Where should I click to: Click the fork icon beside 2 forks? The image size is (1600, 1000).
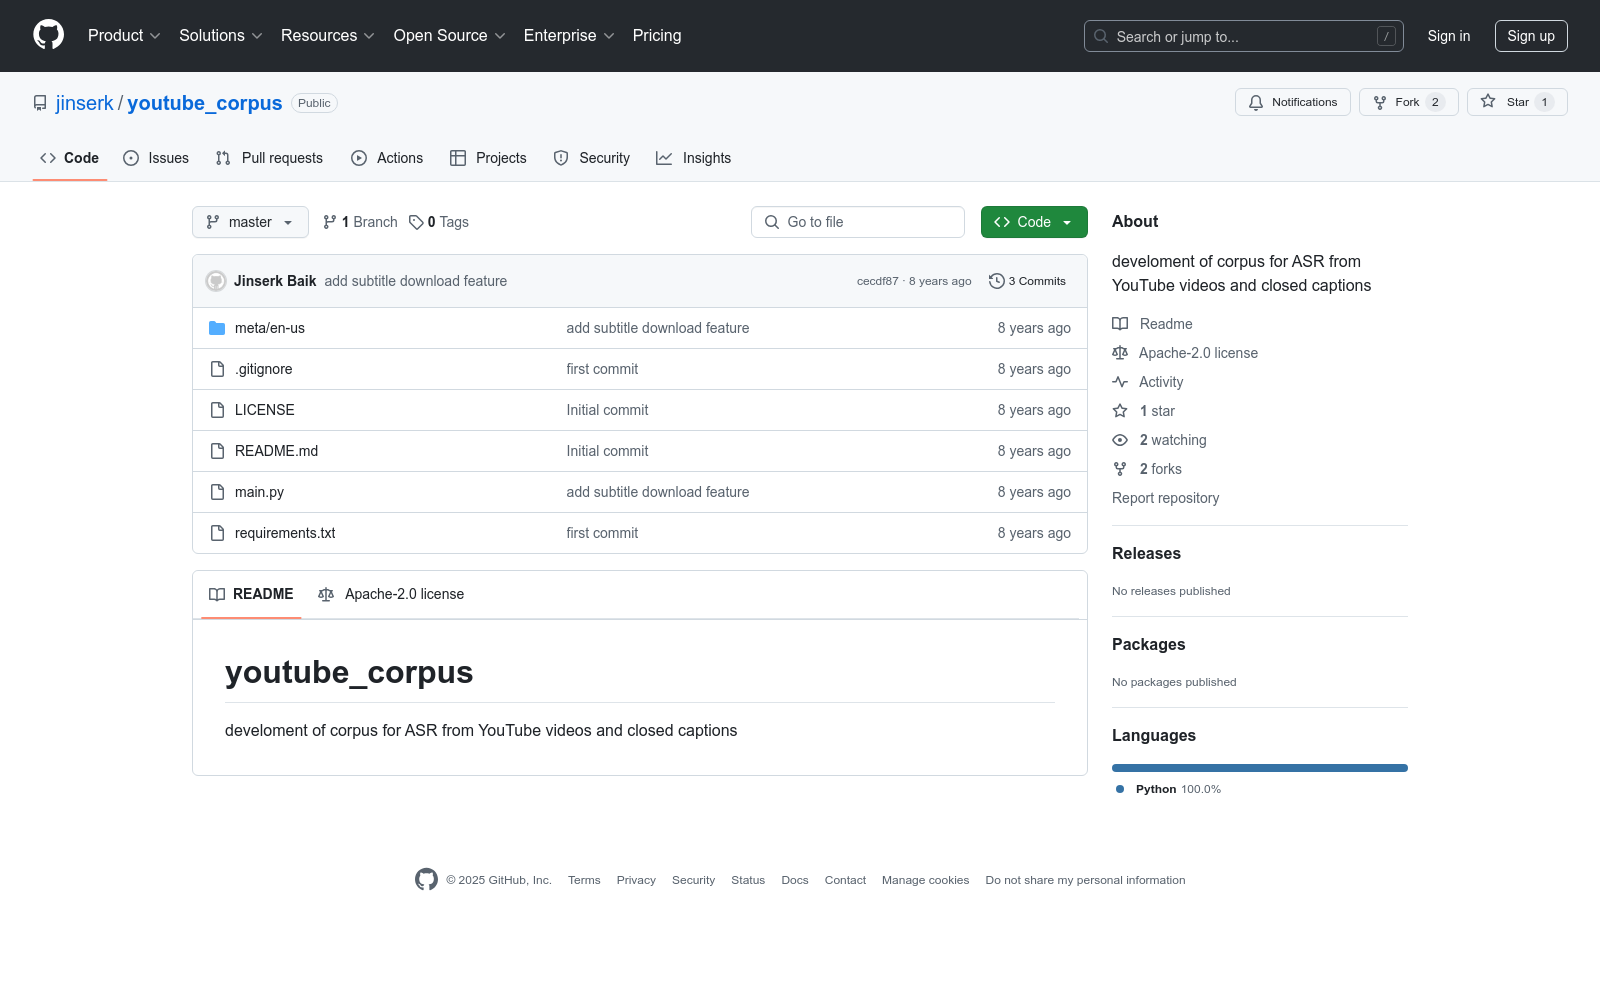1120,469
